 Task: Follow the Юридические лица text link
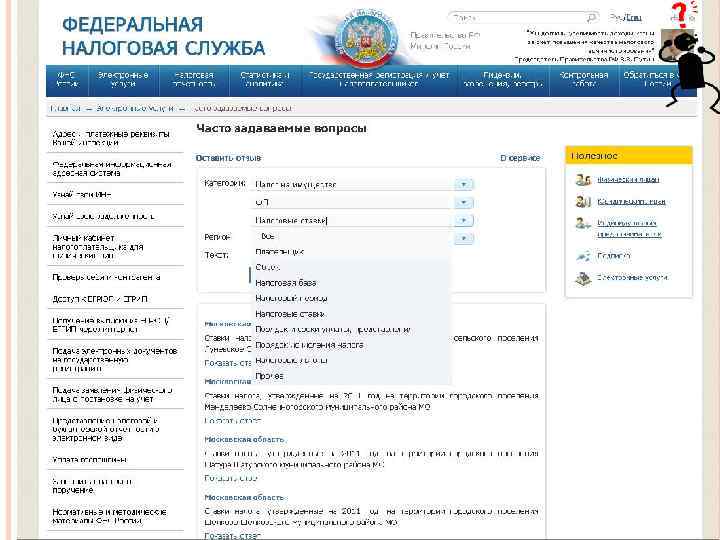(631, 202)
